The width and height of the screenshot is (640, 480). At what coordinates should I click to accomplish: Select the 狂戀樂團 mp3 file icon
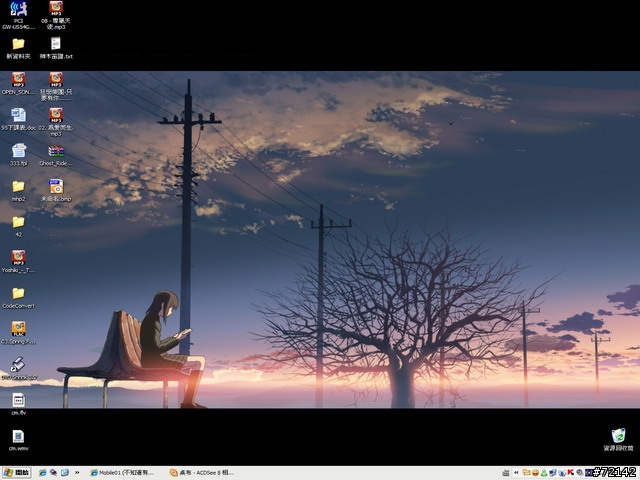click(56, 80)
